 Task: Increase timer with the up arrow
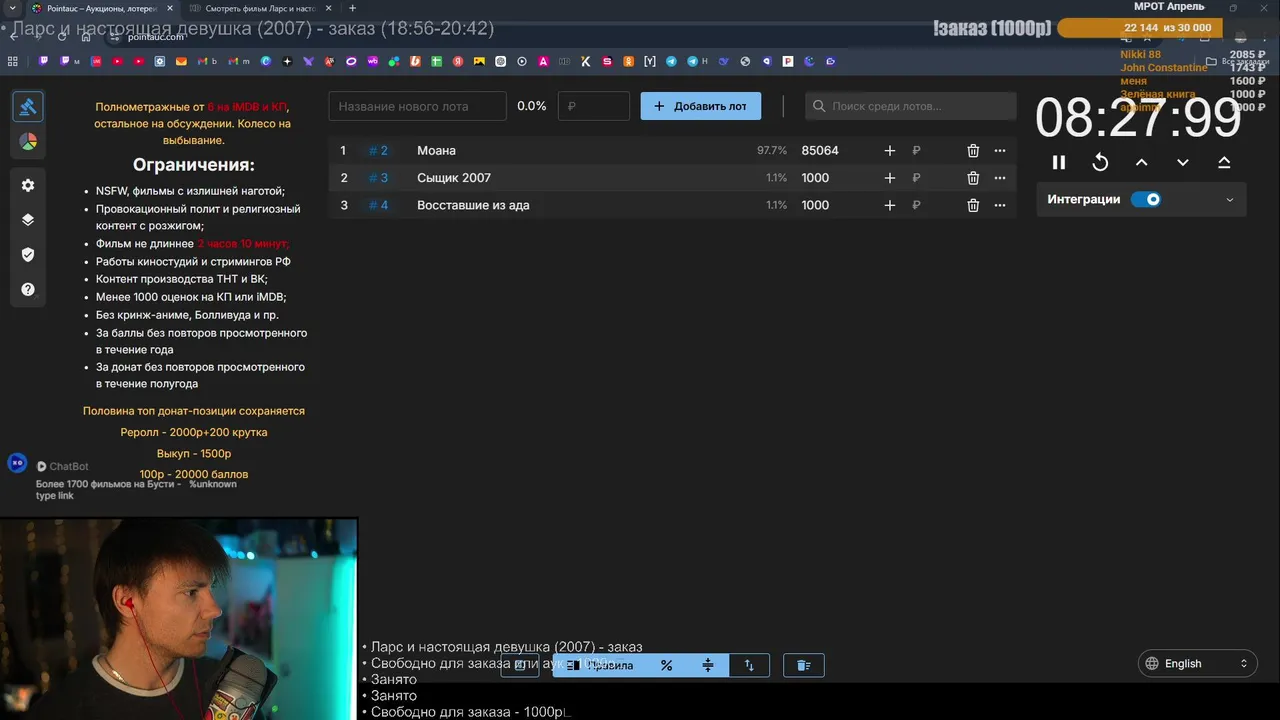pos(1141,162)
